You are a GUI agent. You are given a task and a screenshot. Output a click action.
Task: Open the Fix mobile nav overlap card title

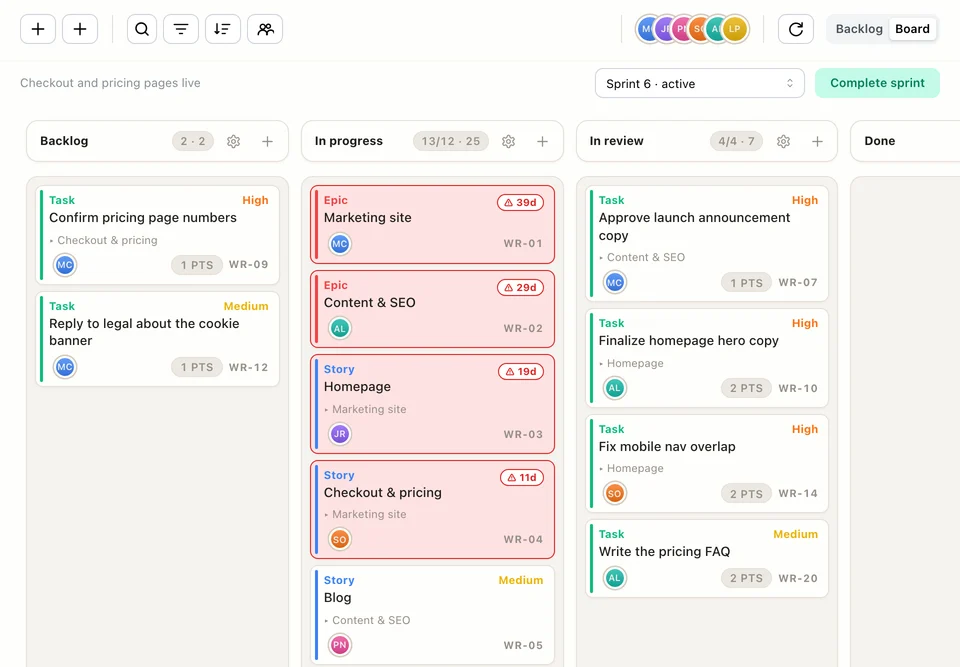(x=667, y=447)
